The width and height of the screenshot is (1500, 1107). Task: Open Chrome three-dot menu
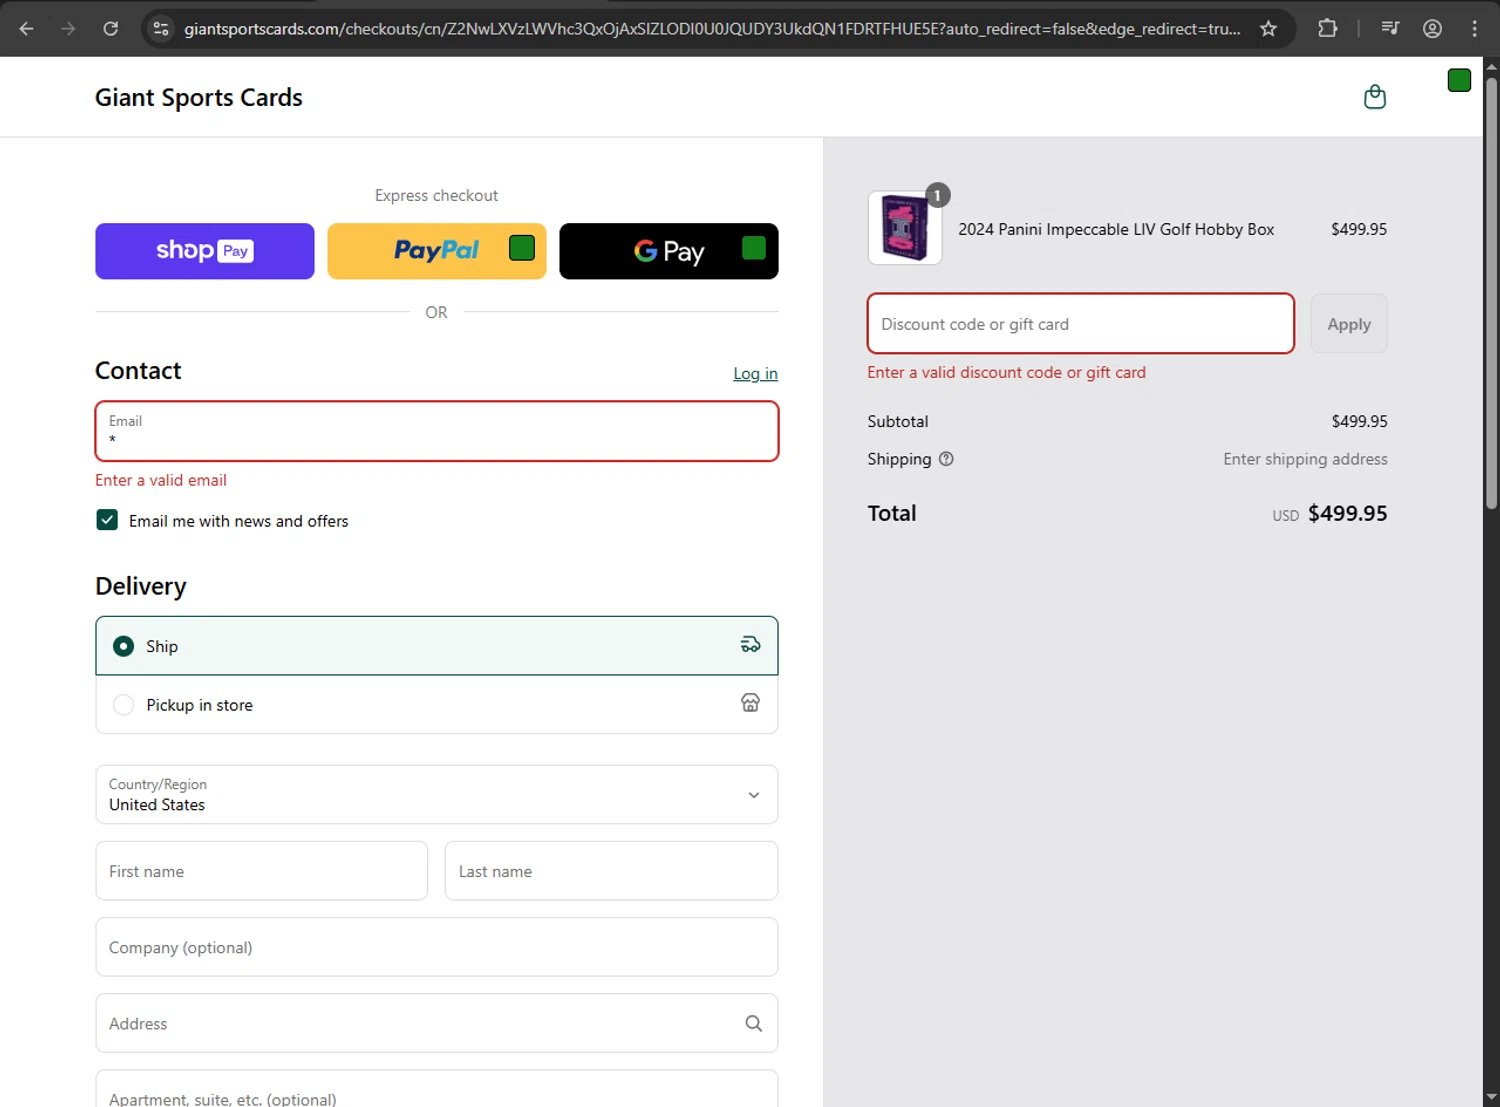[x=1474, y=28]
